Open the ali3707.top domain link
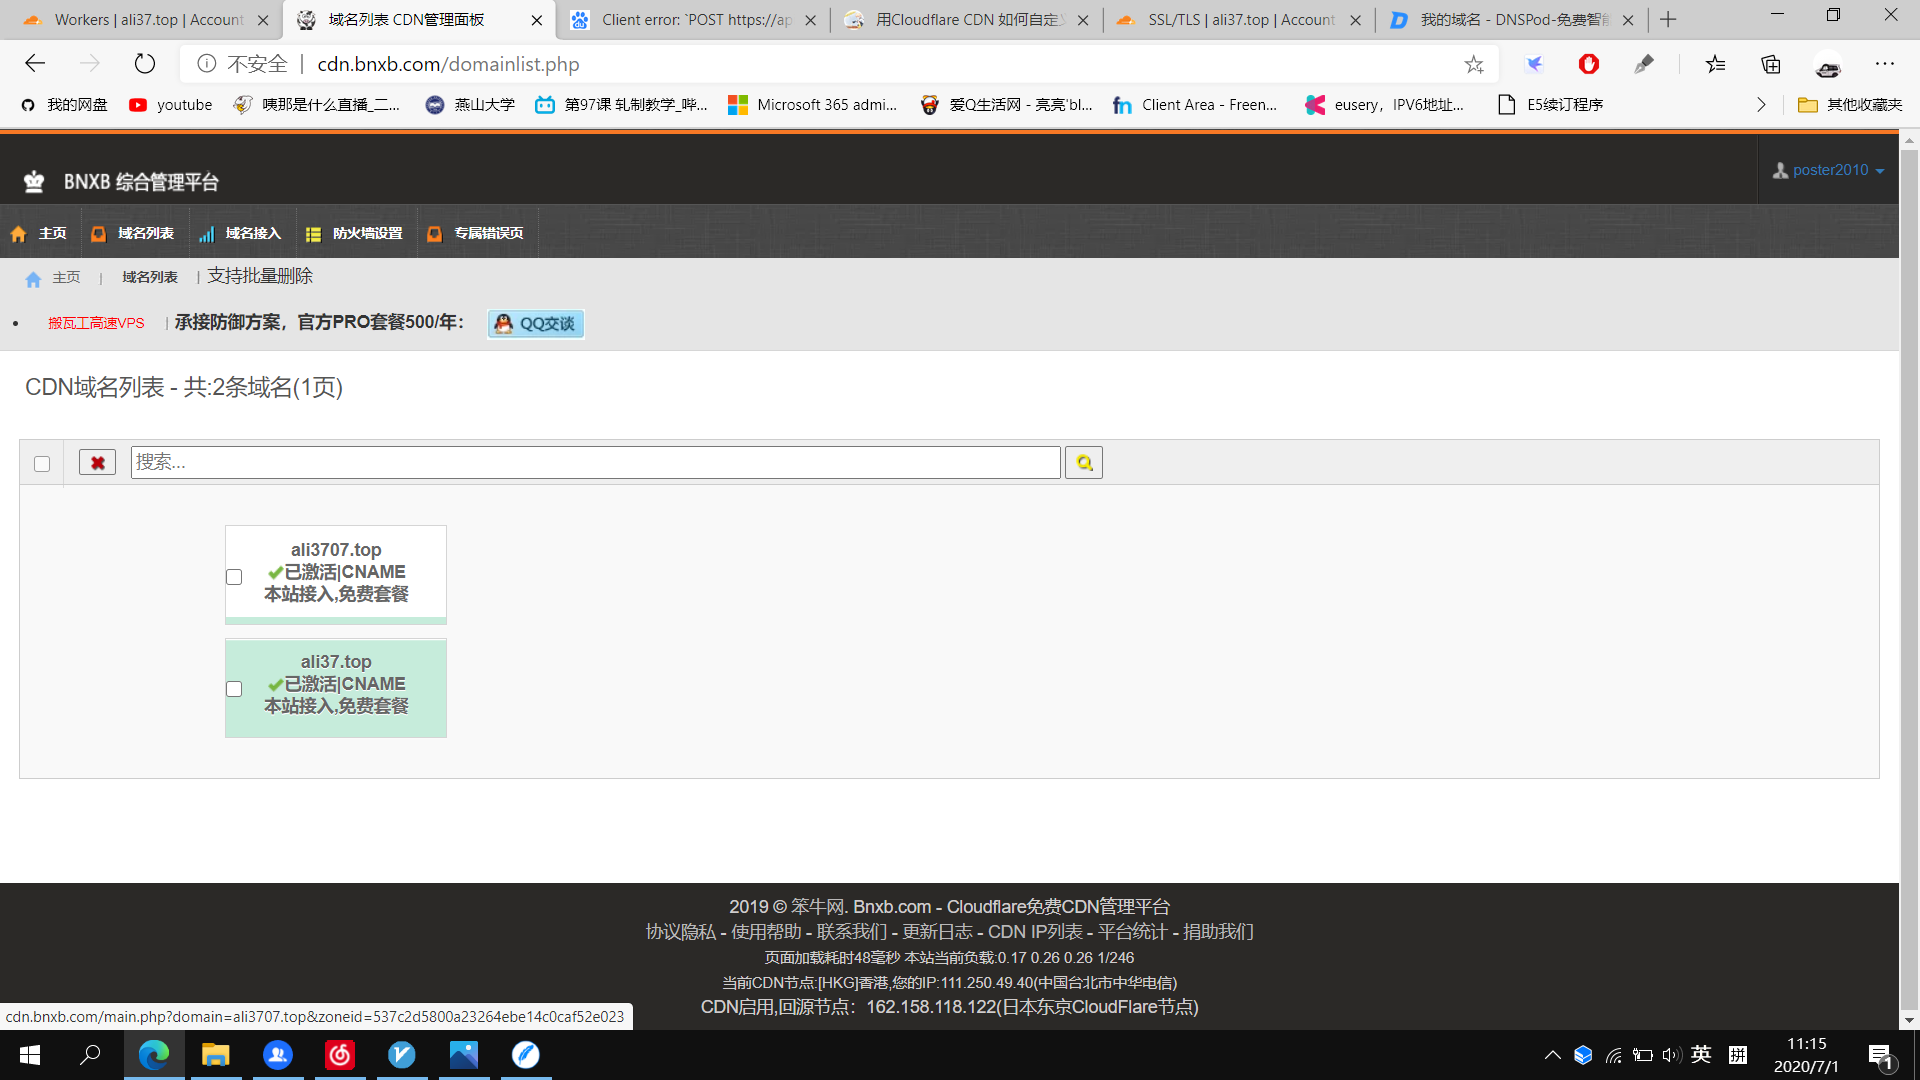Screen dimensions: 1920x1080 tap(336, 550)
